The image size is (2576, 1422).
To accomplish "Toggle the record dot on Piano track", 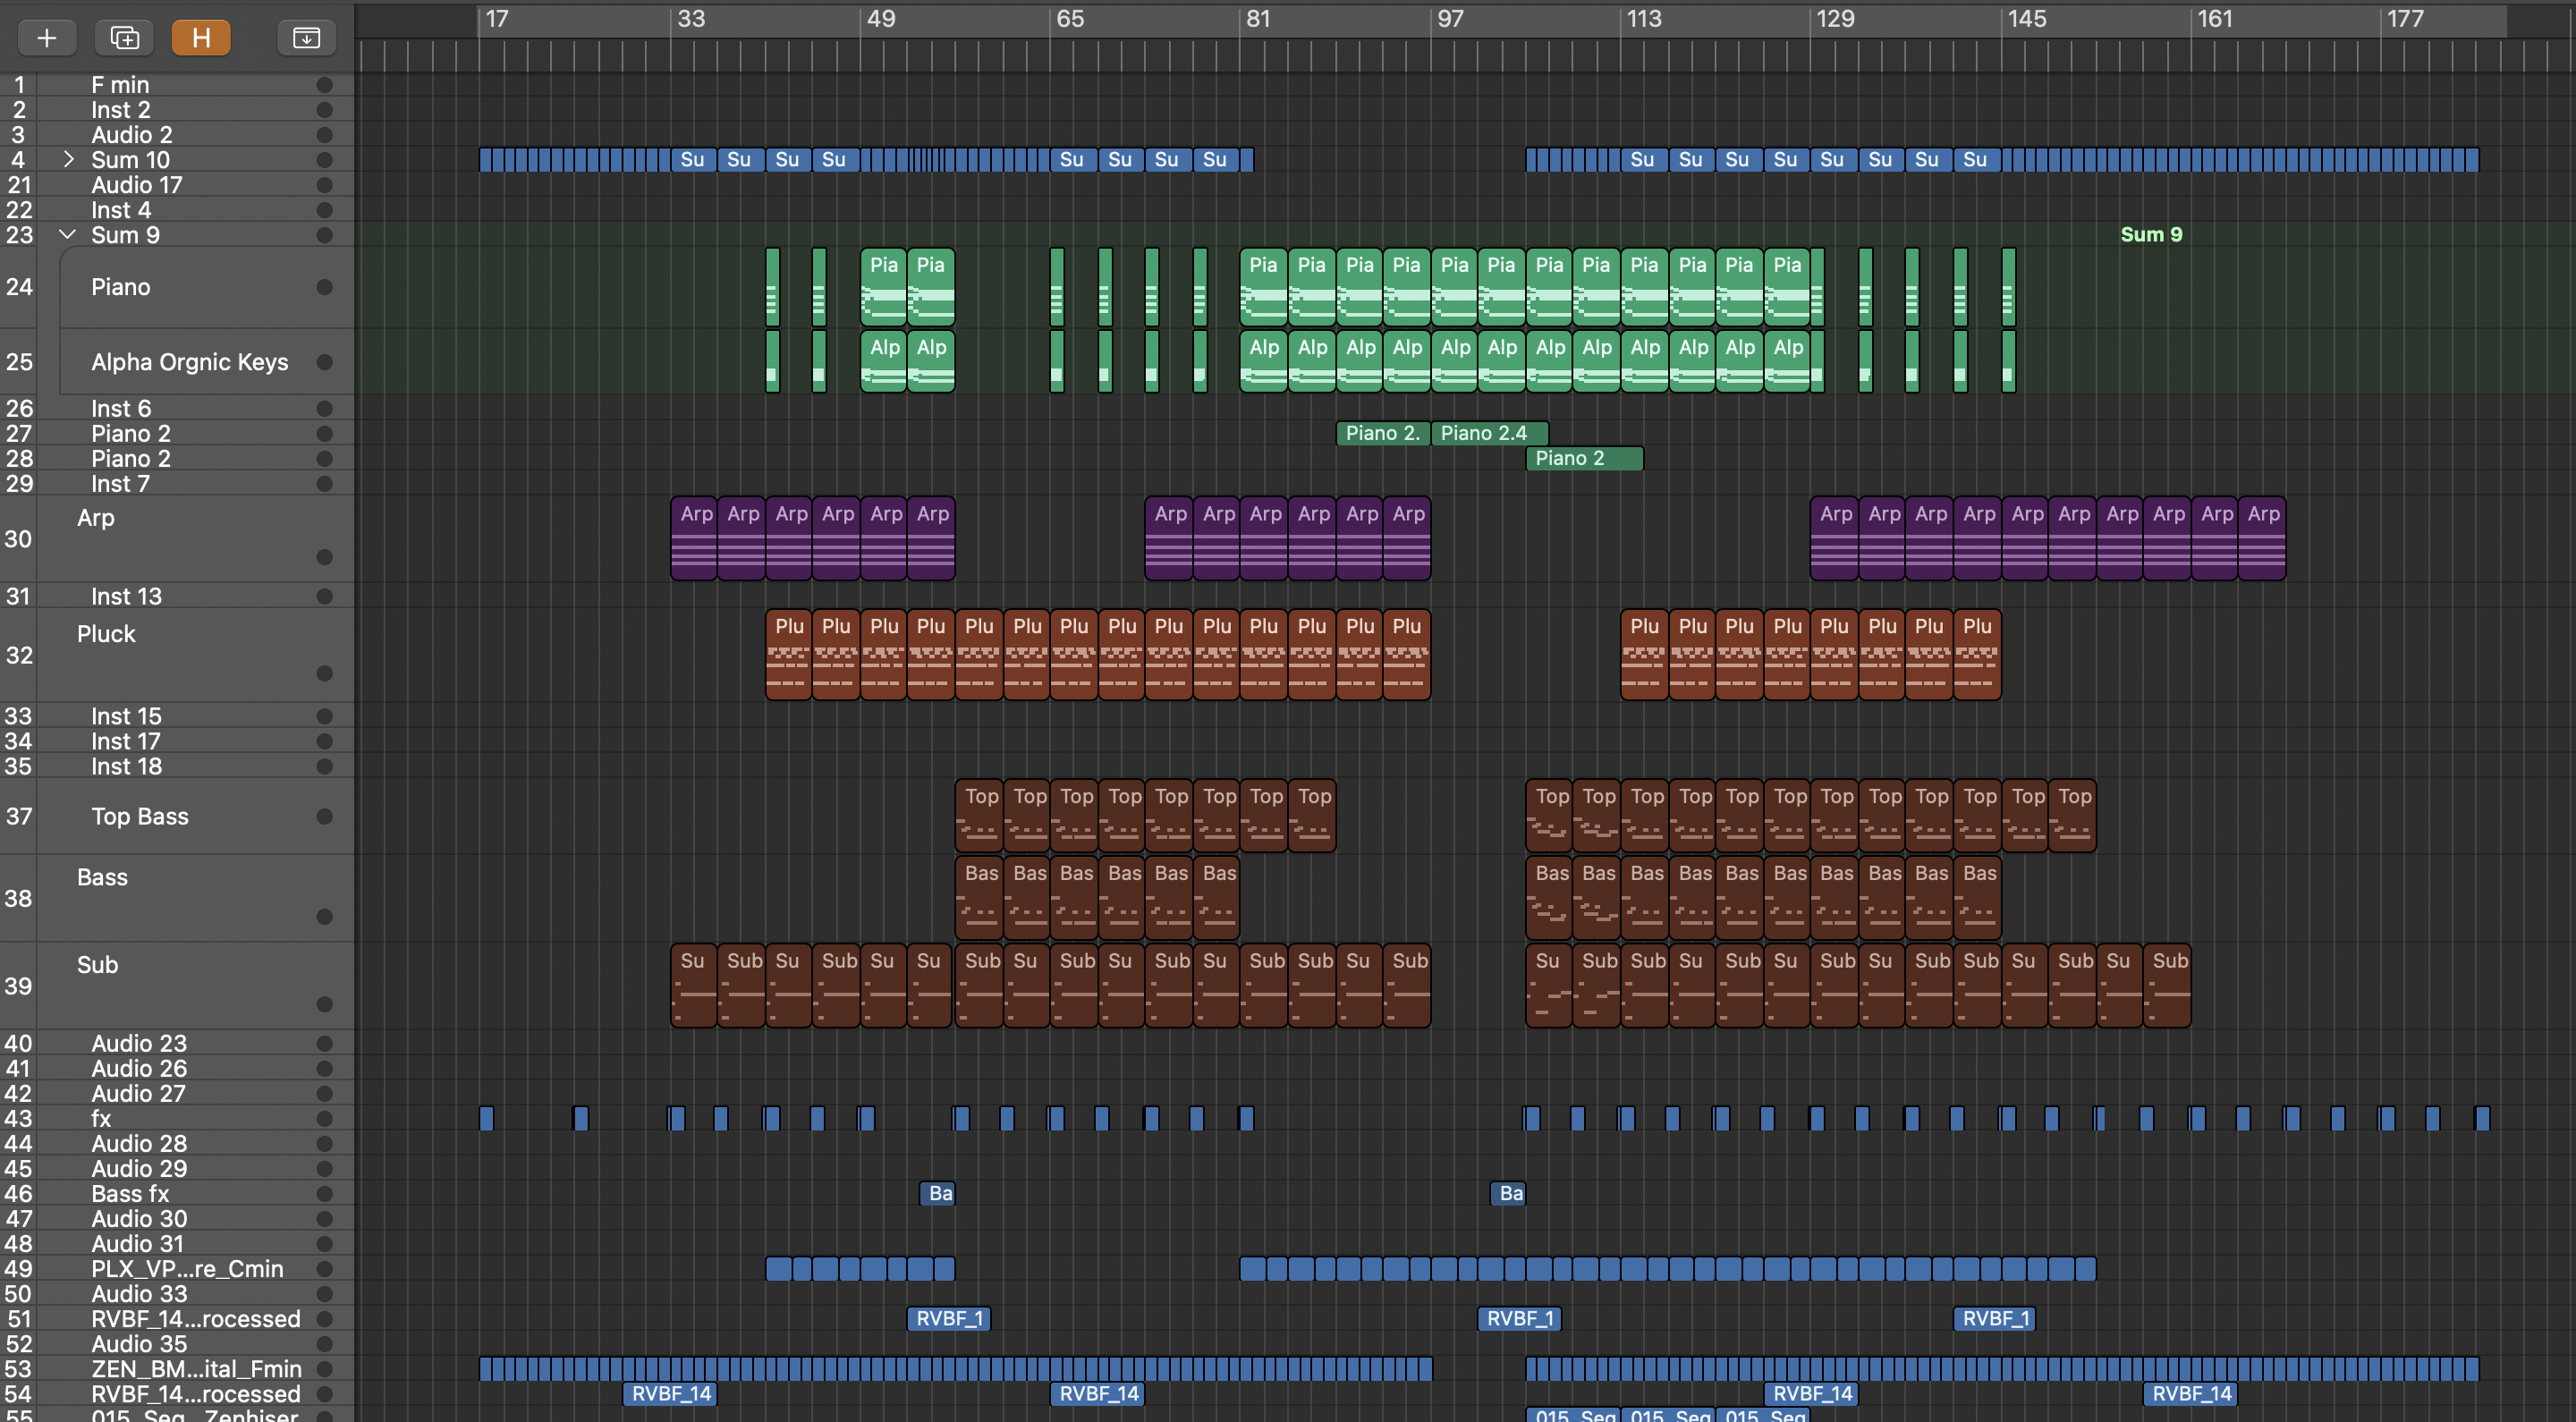I will pyautogui.click(x=324, y=287).
